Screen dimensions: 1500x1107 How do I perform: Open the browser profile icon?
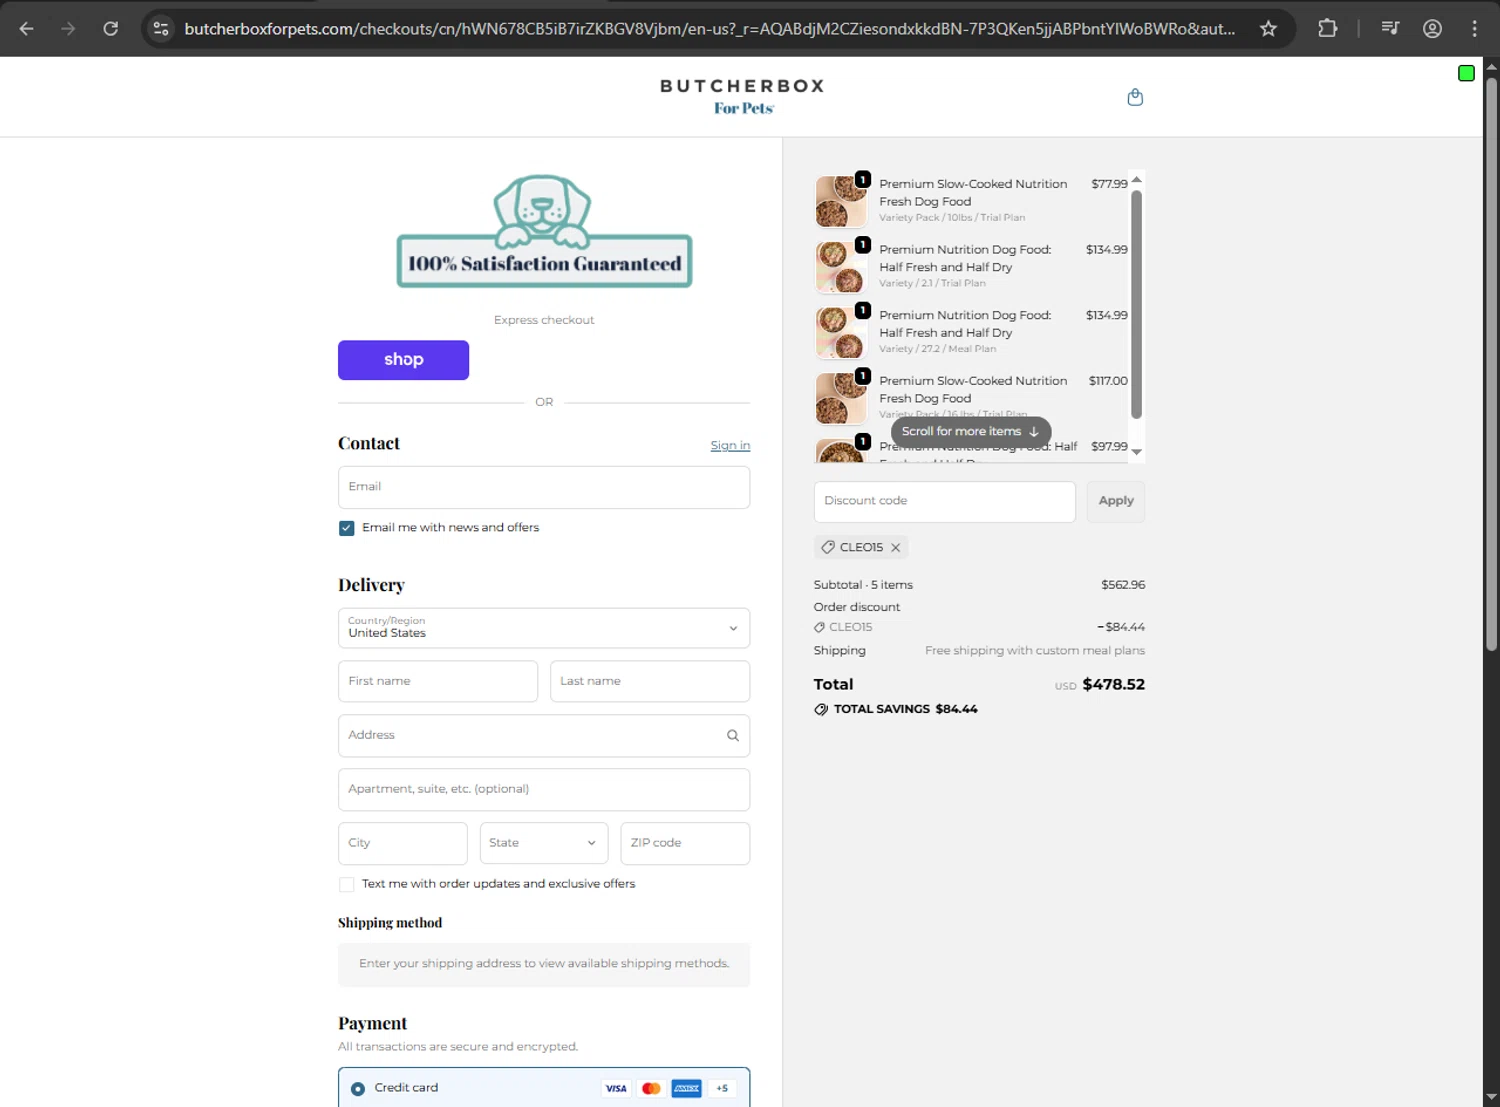[x=1432, y=28]
